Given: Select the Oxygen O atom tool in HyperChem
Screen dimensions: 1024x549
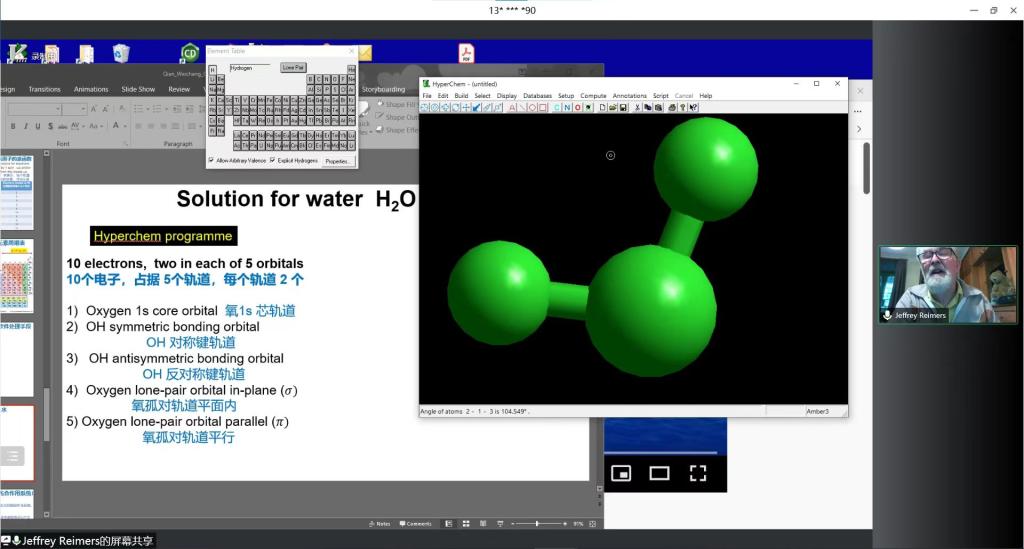Looking at the screenshot, I should (x=577, y=107).
